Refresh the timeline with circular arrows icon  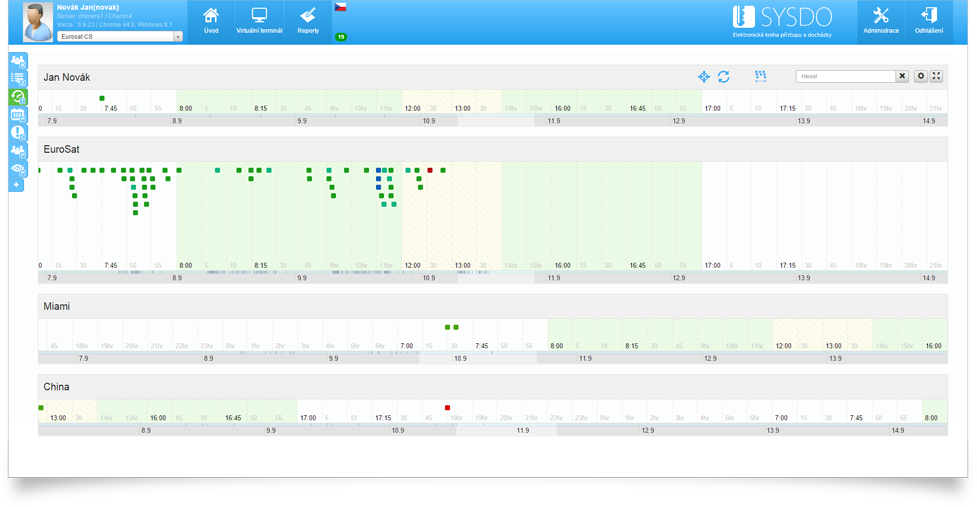(723, 77)
